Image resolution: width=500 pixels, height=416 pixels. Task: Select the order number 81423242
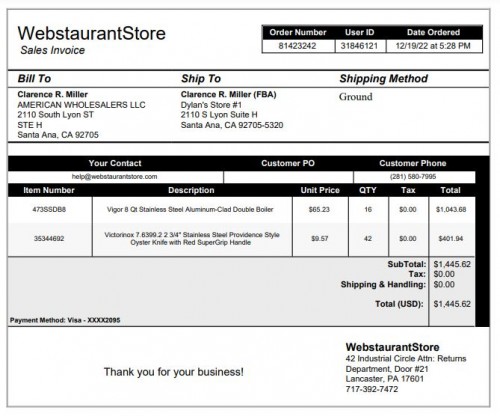click(x=297, y=46)
